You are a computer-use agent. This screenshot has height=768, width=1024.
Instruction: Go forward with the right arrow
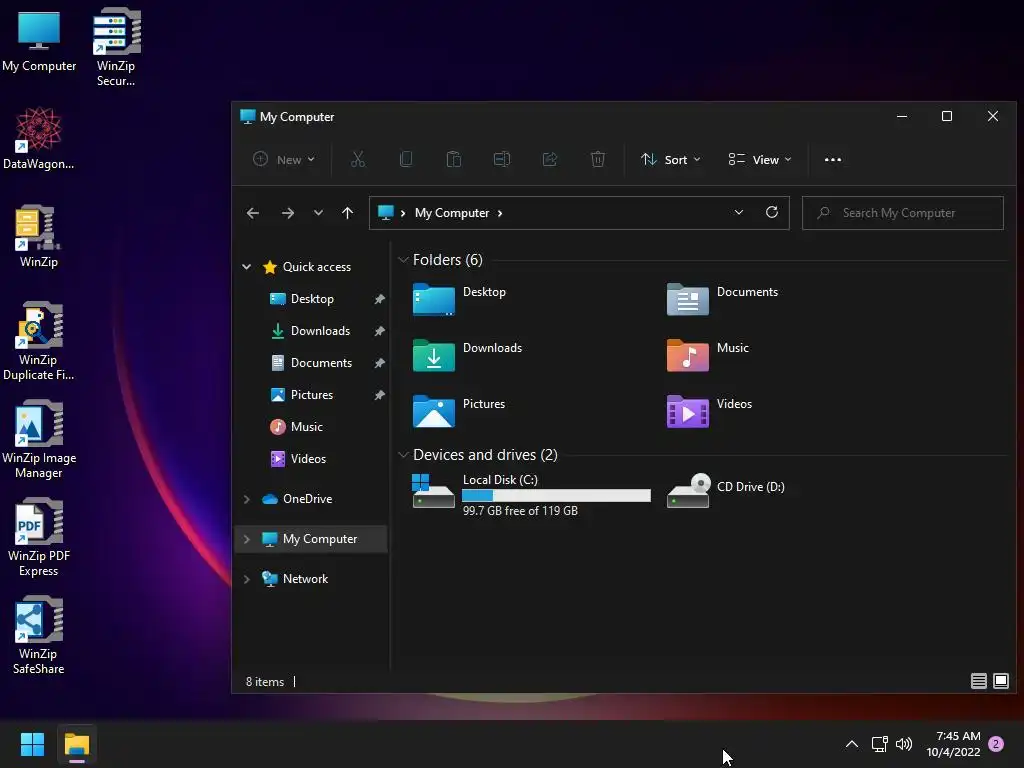pyautogui.click(x=287, y=213)
